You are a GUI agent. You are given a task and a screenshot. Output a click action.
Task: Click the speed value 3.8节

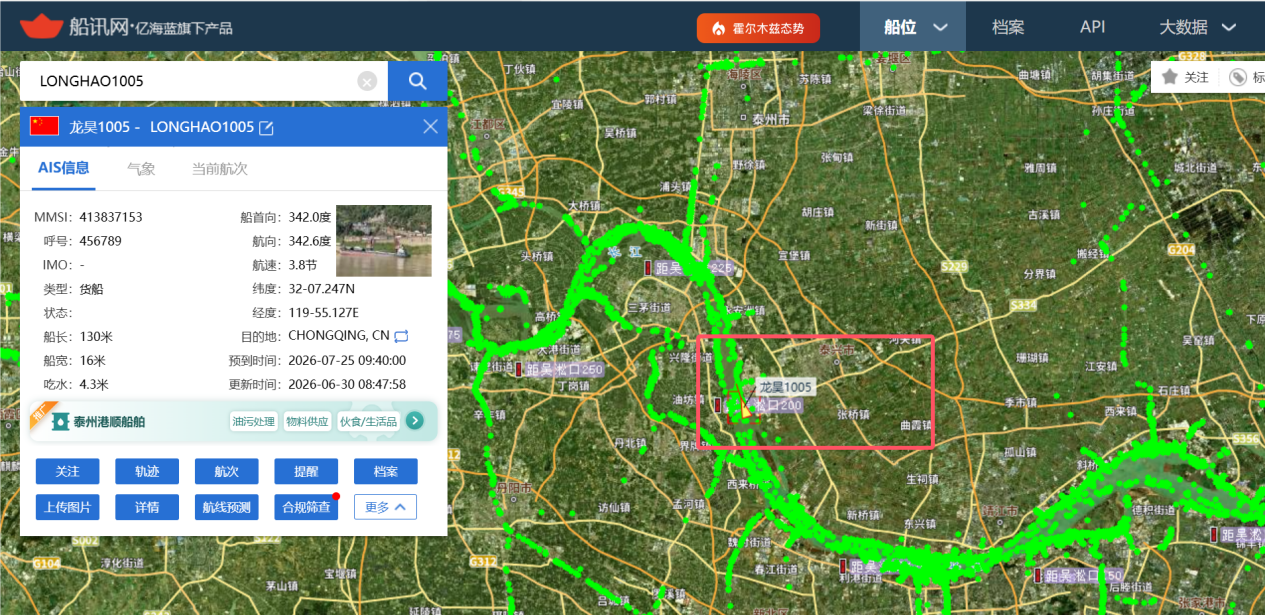tap(302, 265)
